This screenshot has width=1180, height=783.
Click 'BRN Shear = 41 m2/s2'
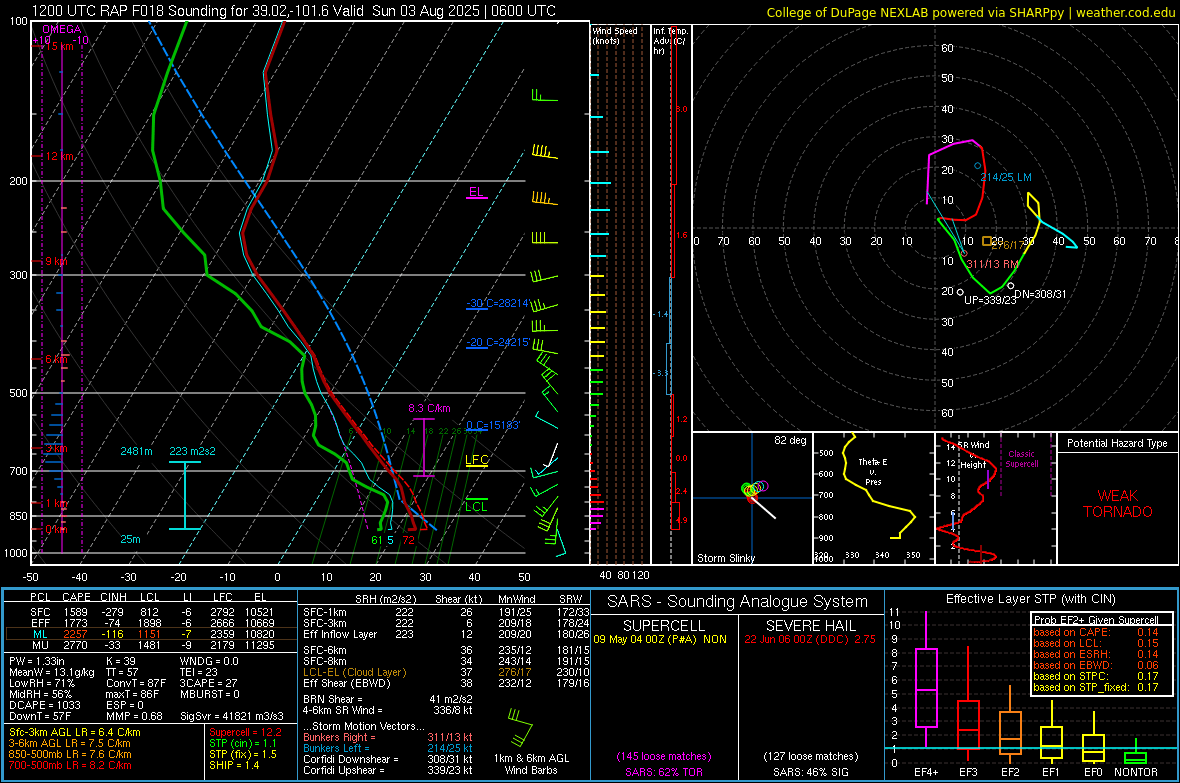tap(388, 699)
